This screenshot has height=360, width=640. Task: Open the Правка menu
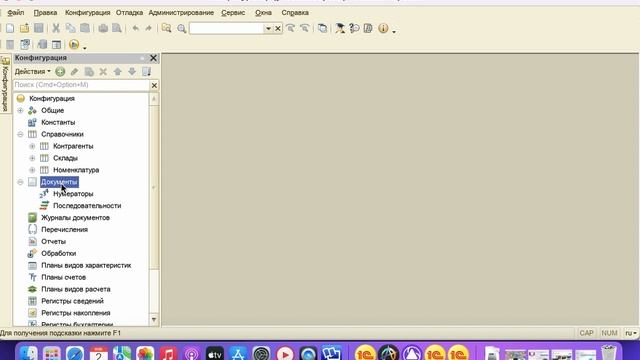45,13
